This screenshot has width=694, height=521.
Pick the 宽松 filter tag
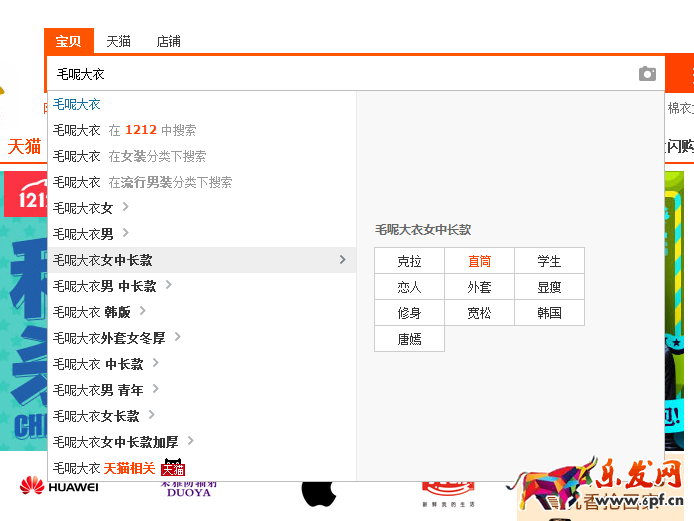coord(479,313)
